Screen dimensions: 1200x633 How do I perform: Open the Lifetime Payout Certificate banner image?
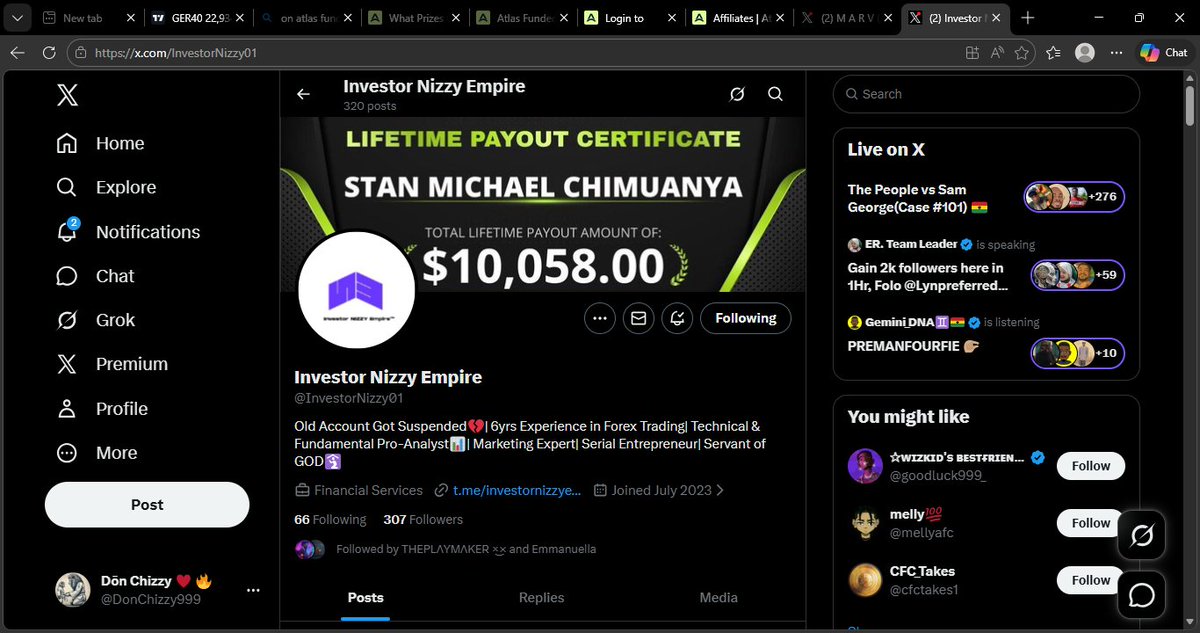pyautogui.click(x=542, y=204)
